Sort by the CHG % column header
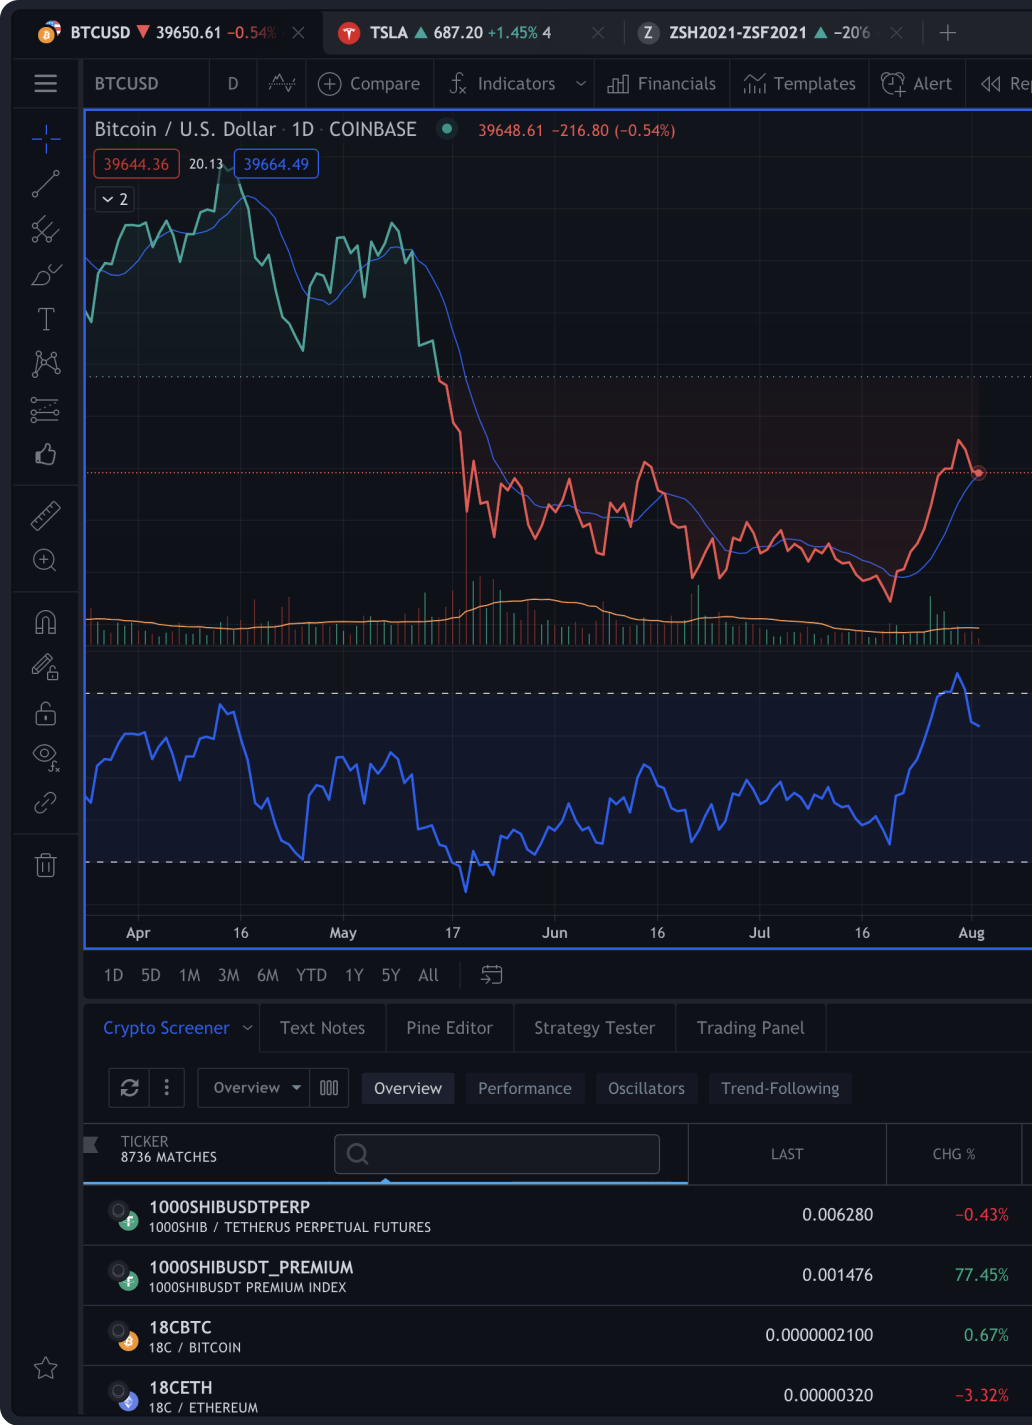Screen dimensions: 1032x1425 [953, 1154]
